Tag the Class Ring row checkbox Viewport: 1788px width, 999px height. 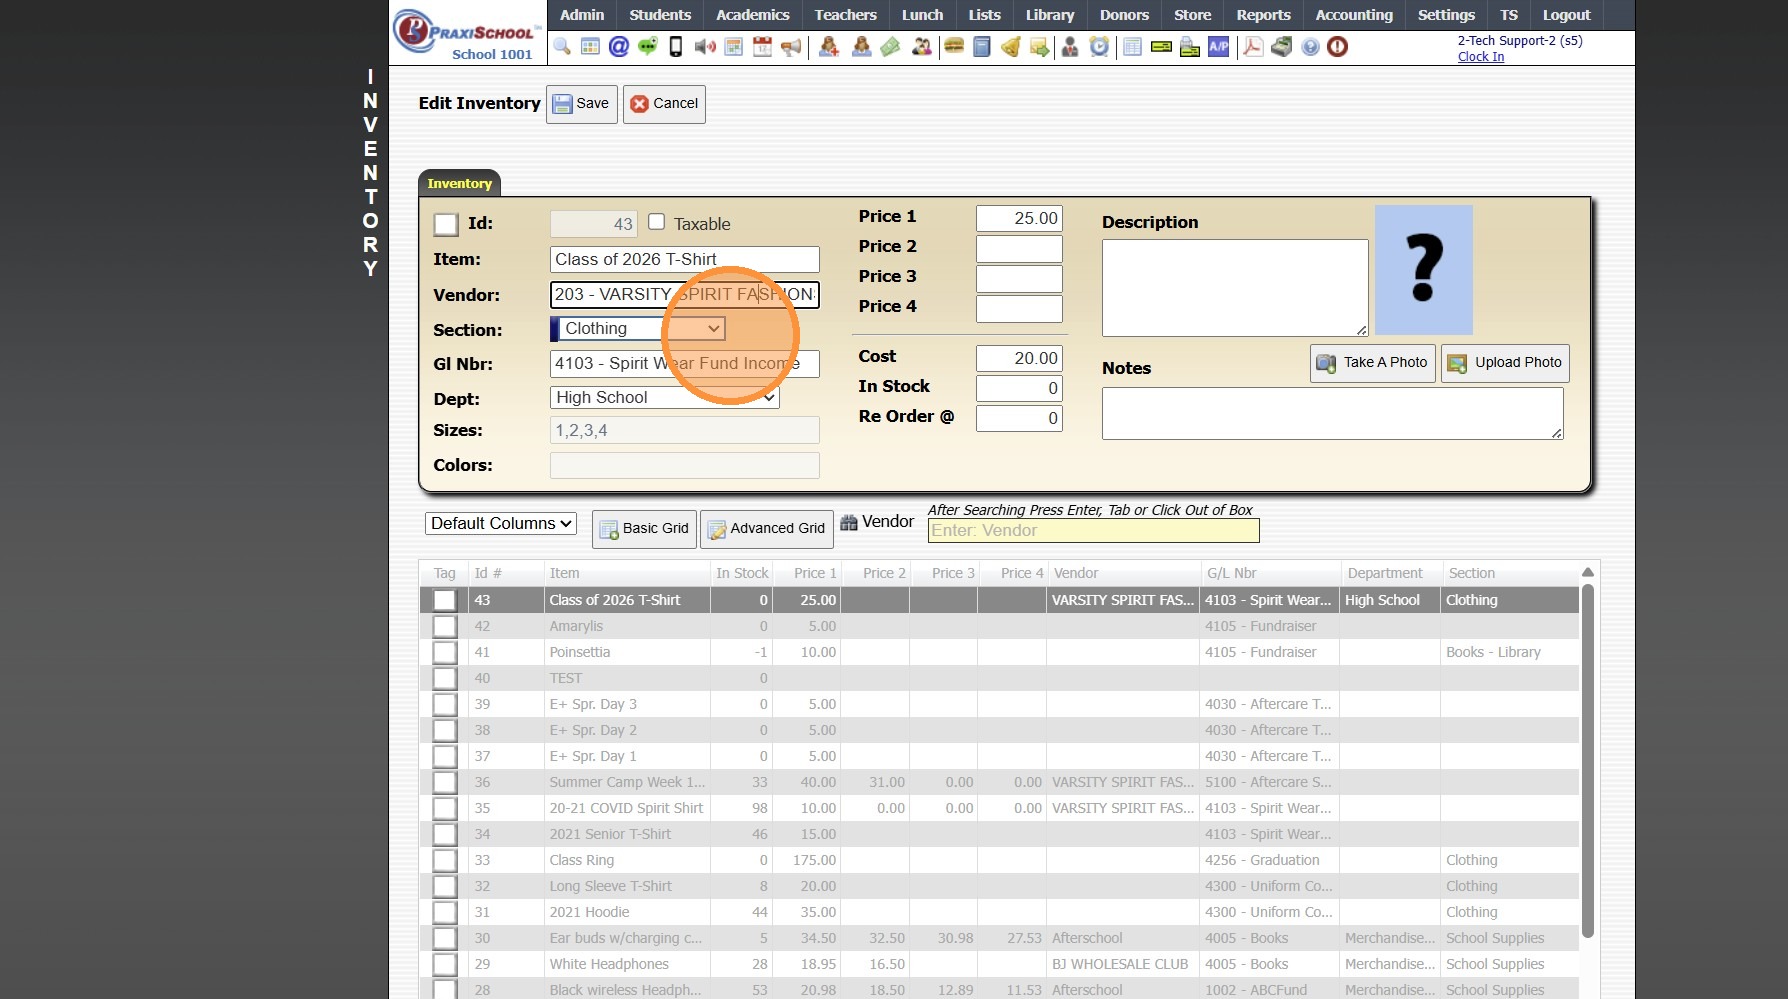coord(445,860)
